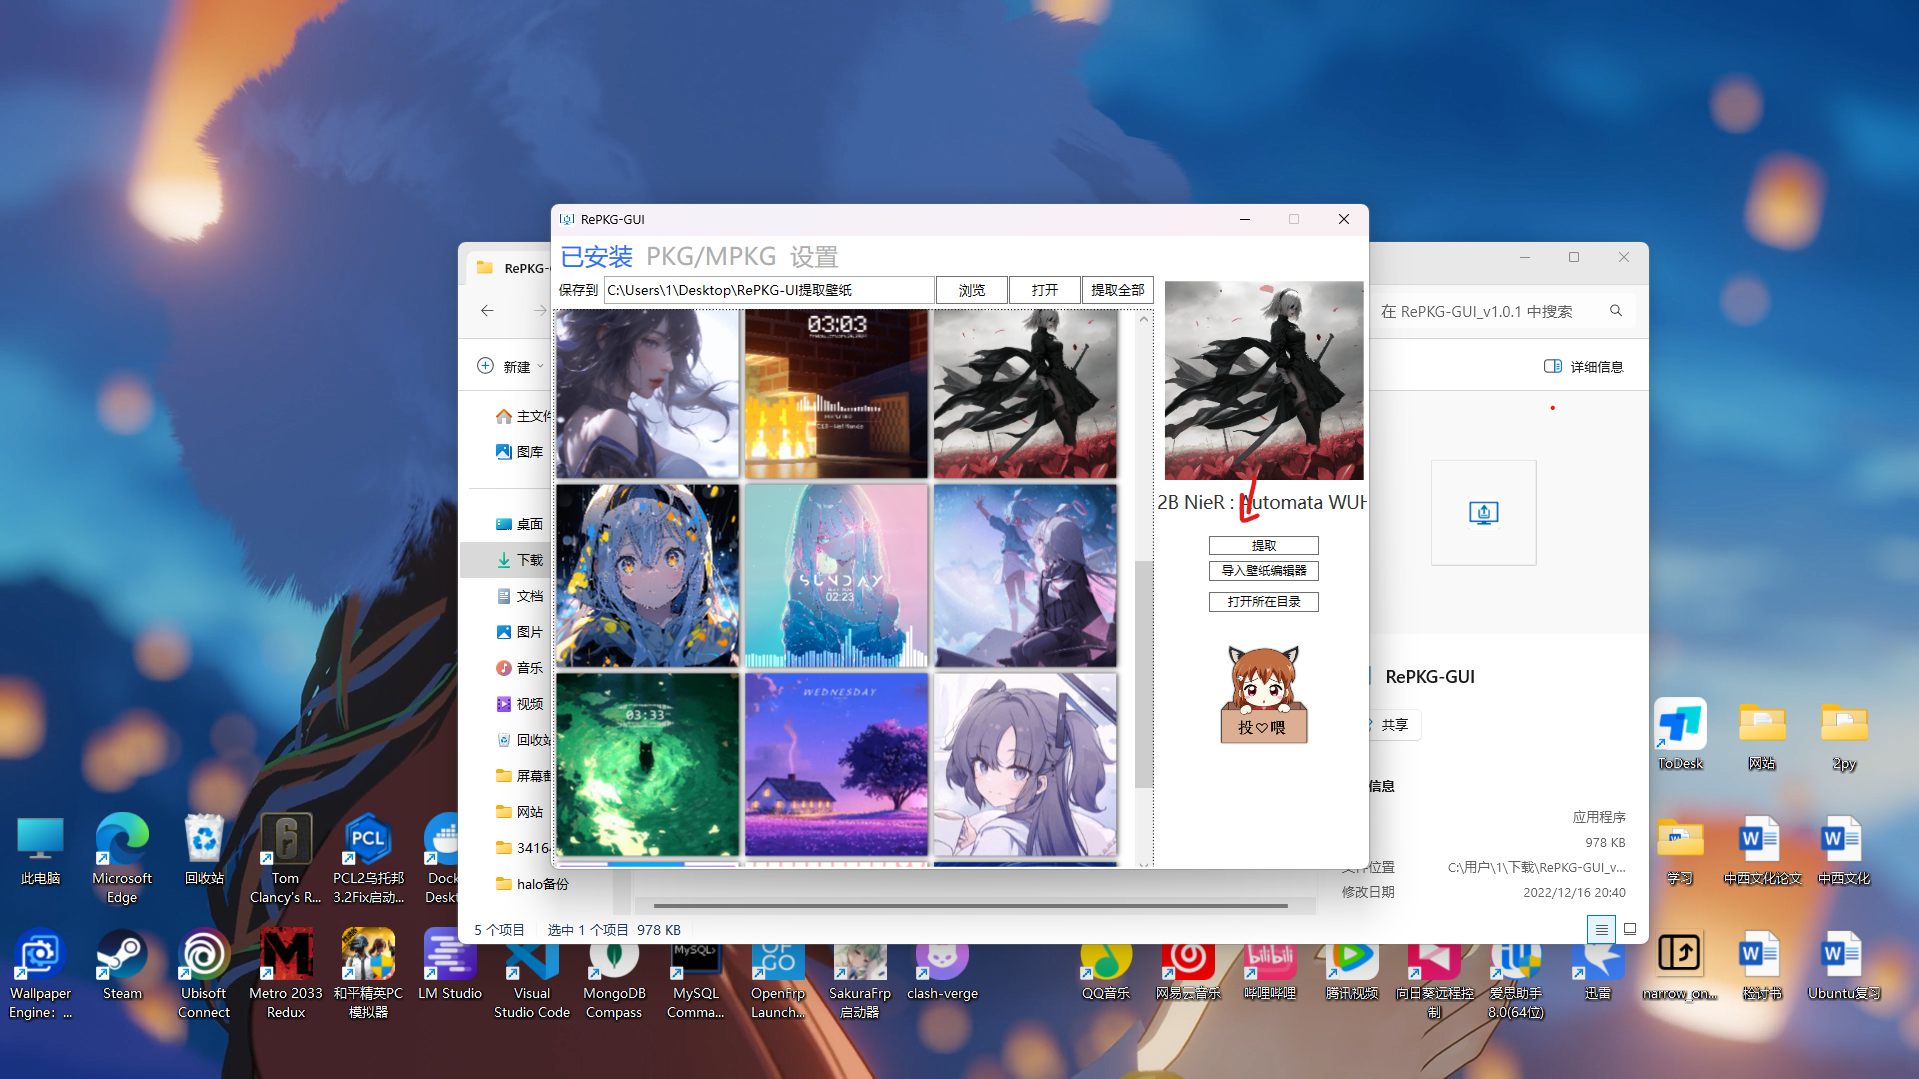Click the search magnifier icon in Explorer
This screenshot has width=1919, height=1079.
1616,311
